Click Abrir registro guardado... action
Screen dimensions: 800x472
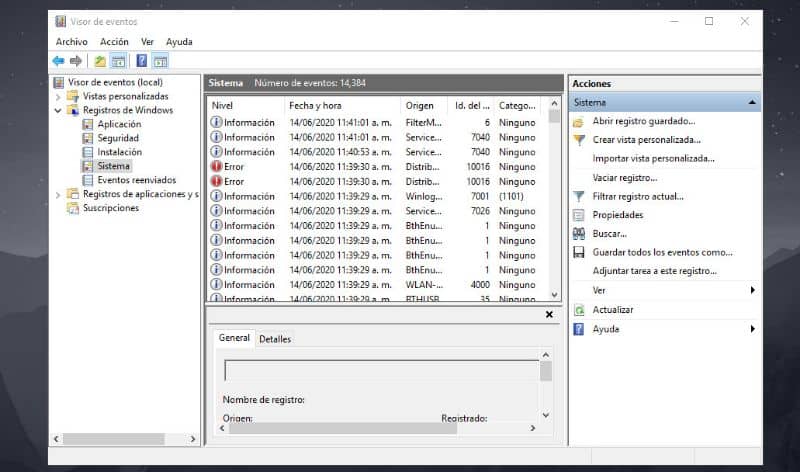click(644, 121)
